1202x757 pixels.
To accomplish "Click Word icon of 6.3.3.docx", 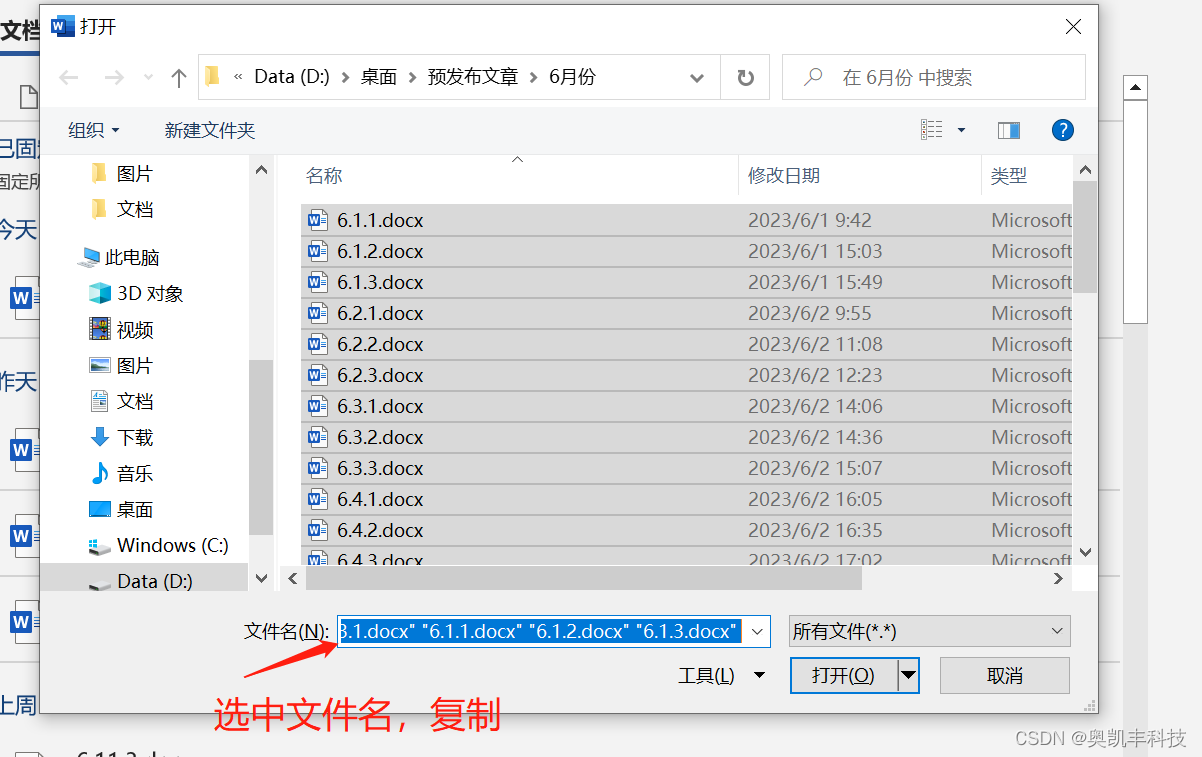I will [x=318, y=468].
